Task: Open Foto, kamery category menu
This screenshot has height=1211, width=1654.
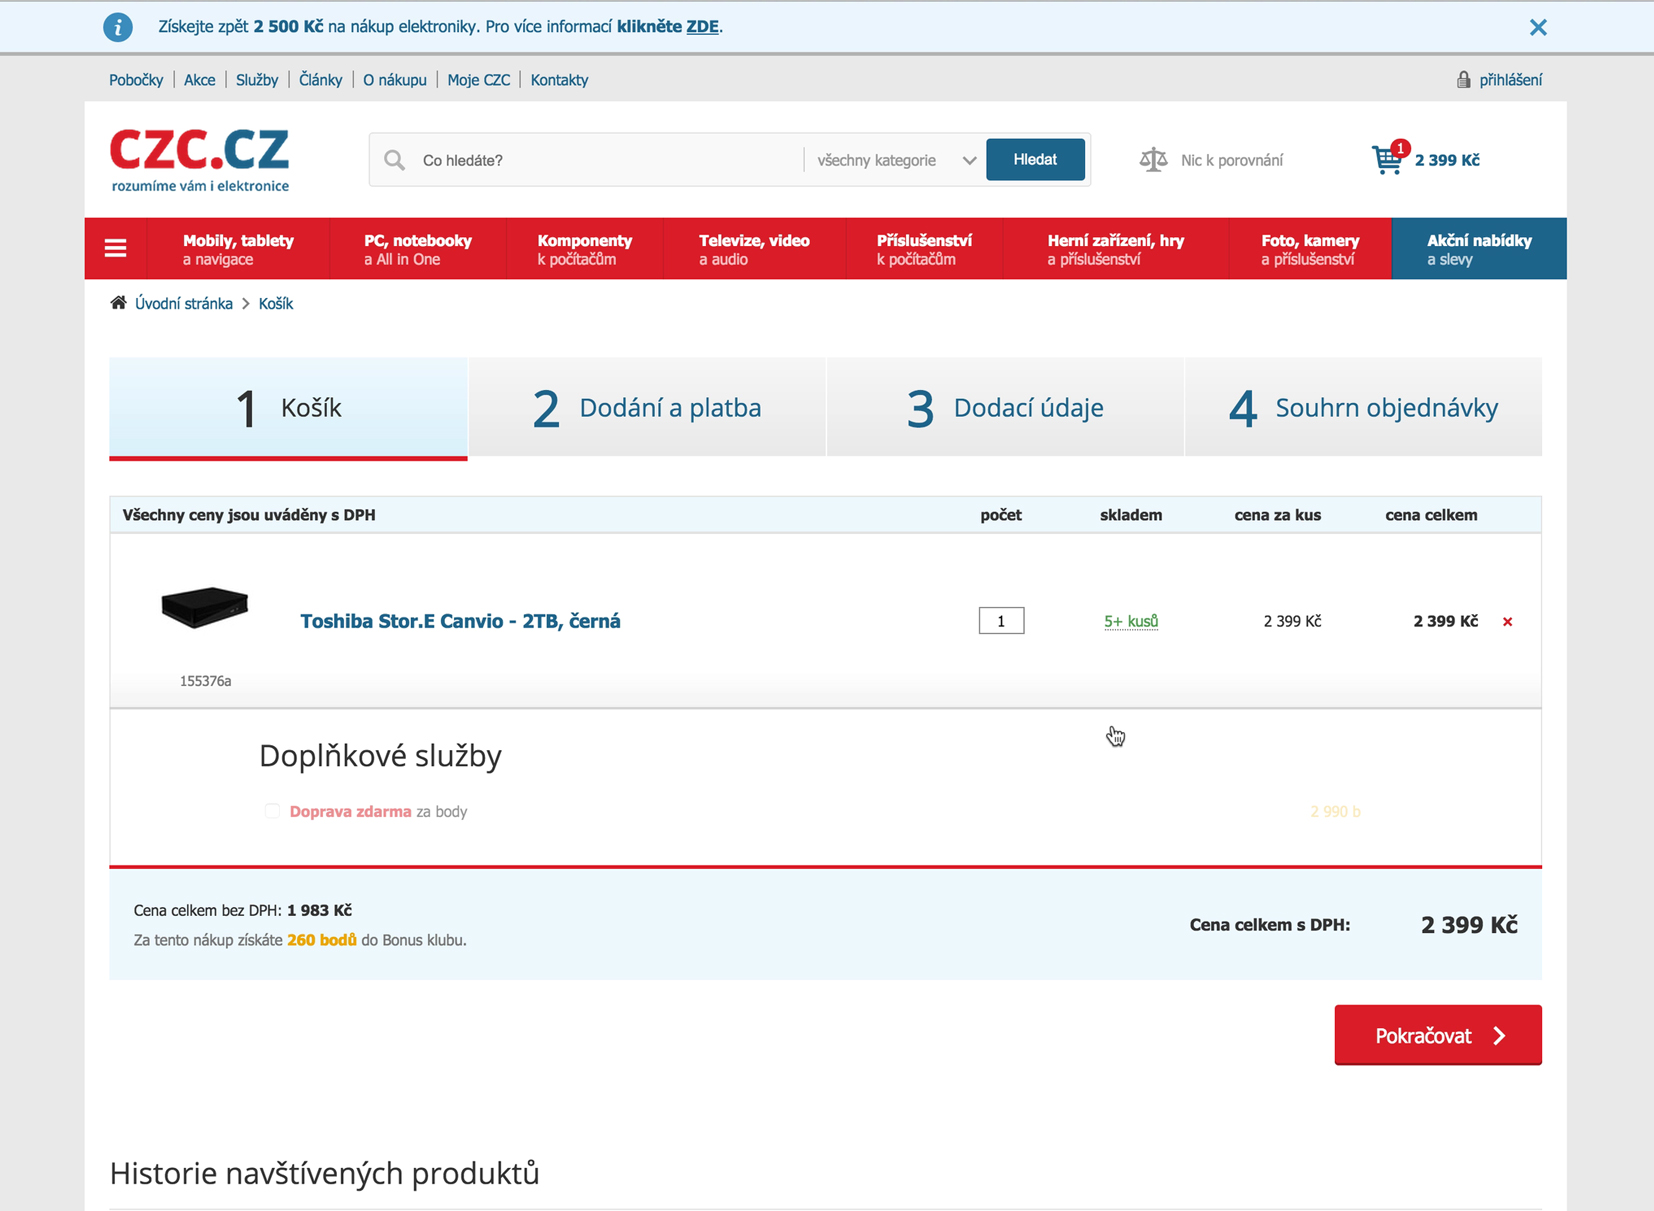Action: (1310, 249)
